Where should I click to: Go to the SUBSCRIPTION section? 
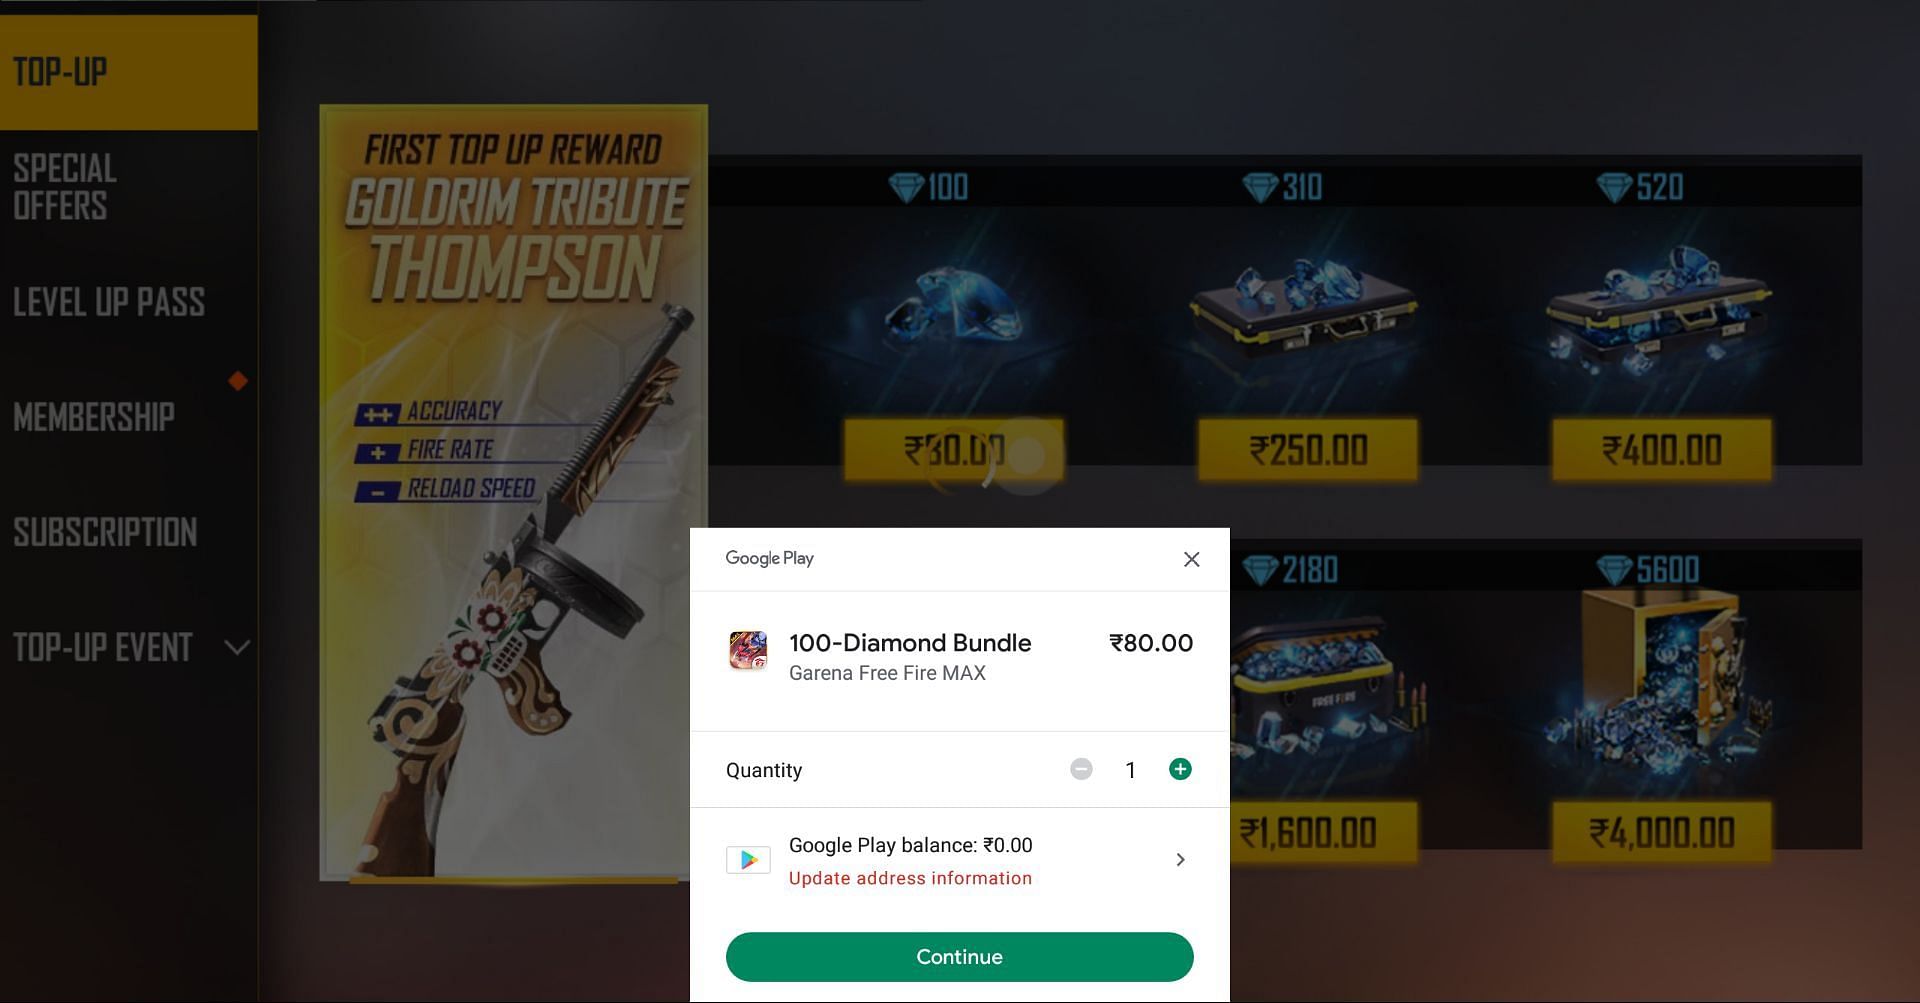(x=105, y=532)
